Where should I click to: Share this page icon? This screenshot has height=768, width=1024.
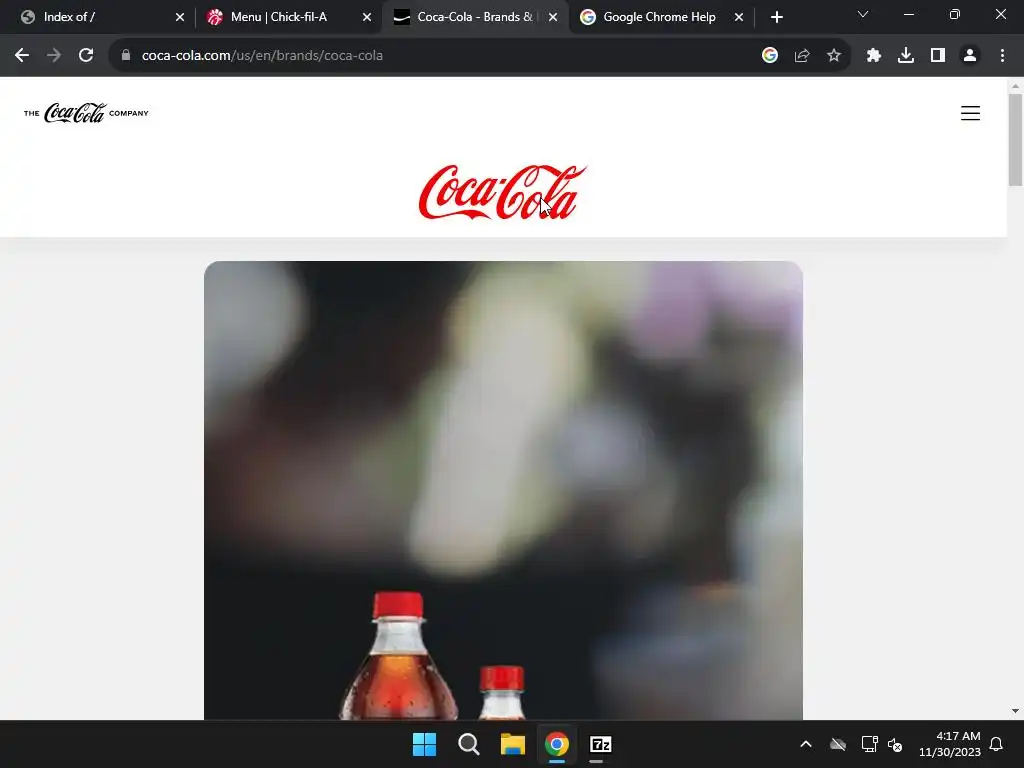[x=802, y=56]
